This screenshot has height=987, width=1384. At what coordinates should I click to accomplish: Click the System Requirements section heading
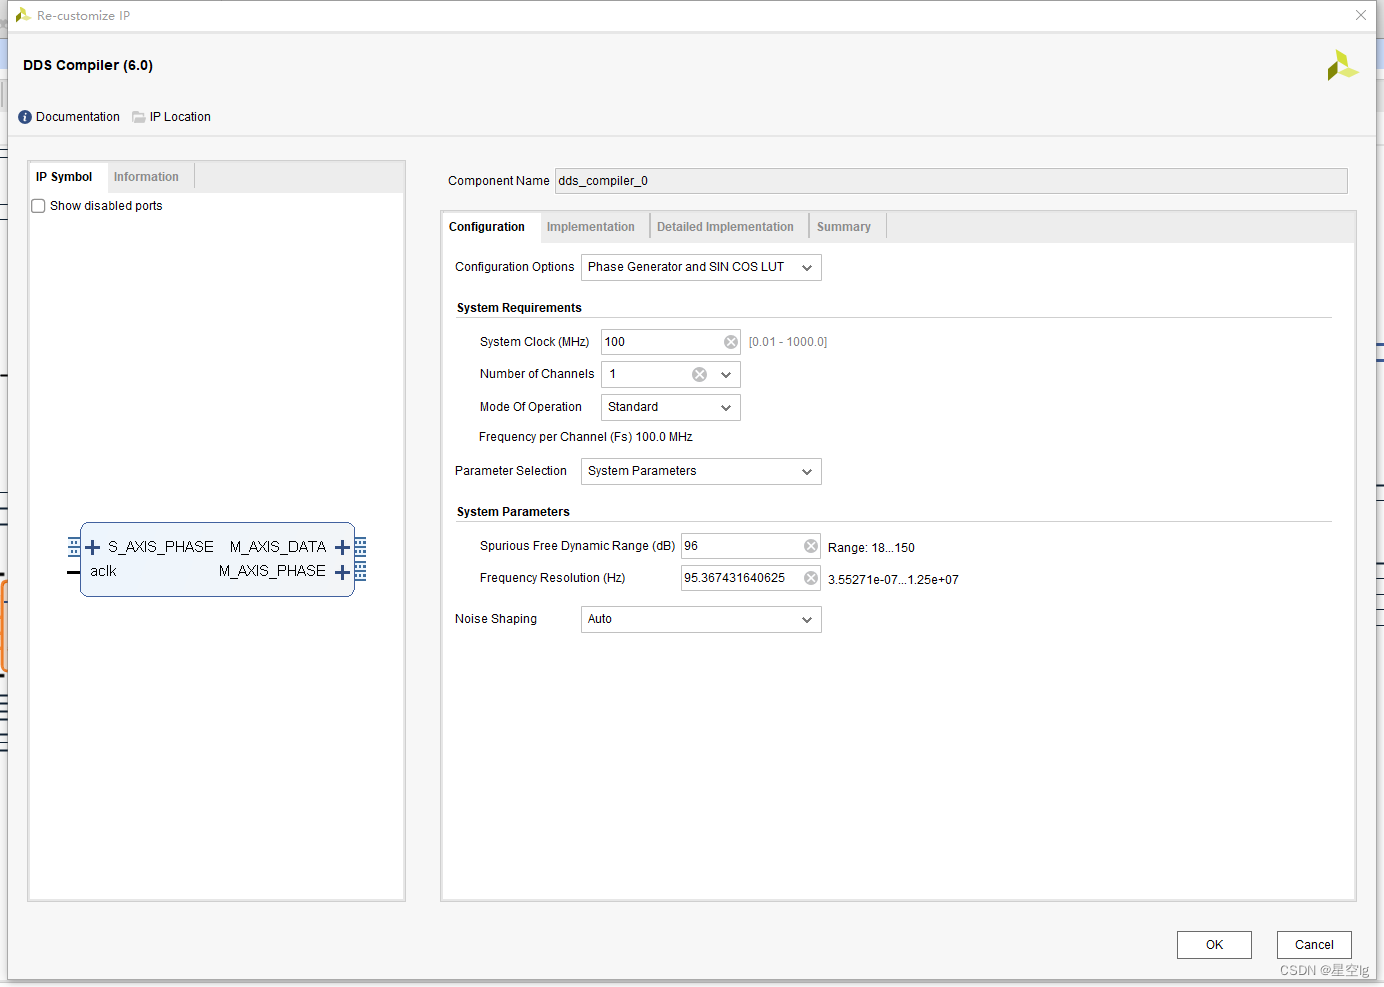coord(519,308)
